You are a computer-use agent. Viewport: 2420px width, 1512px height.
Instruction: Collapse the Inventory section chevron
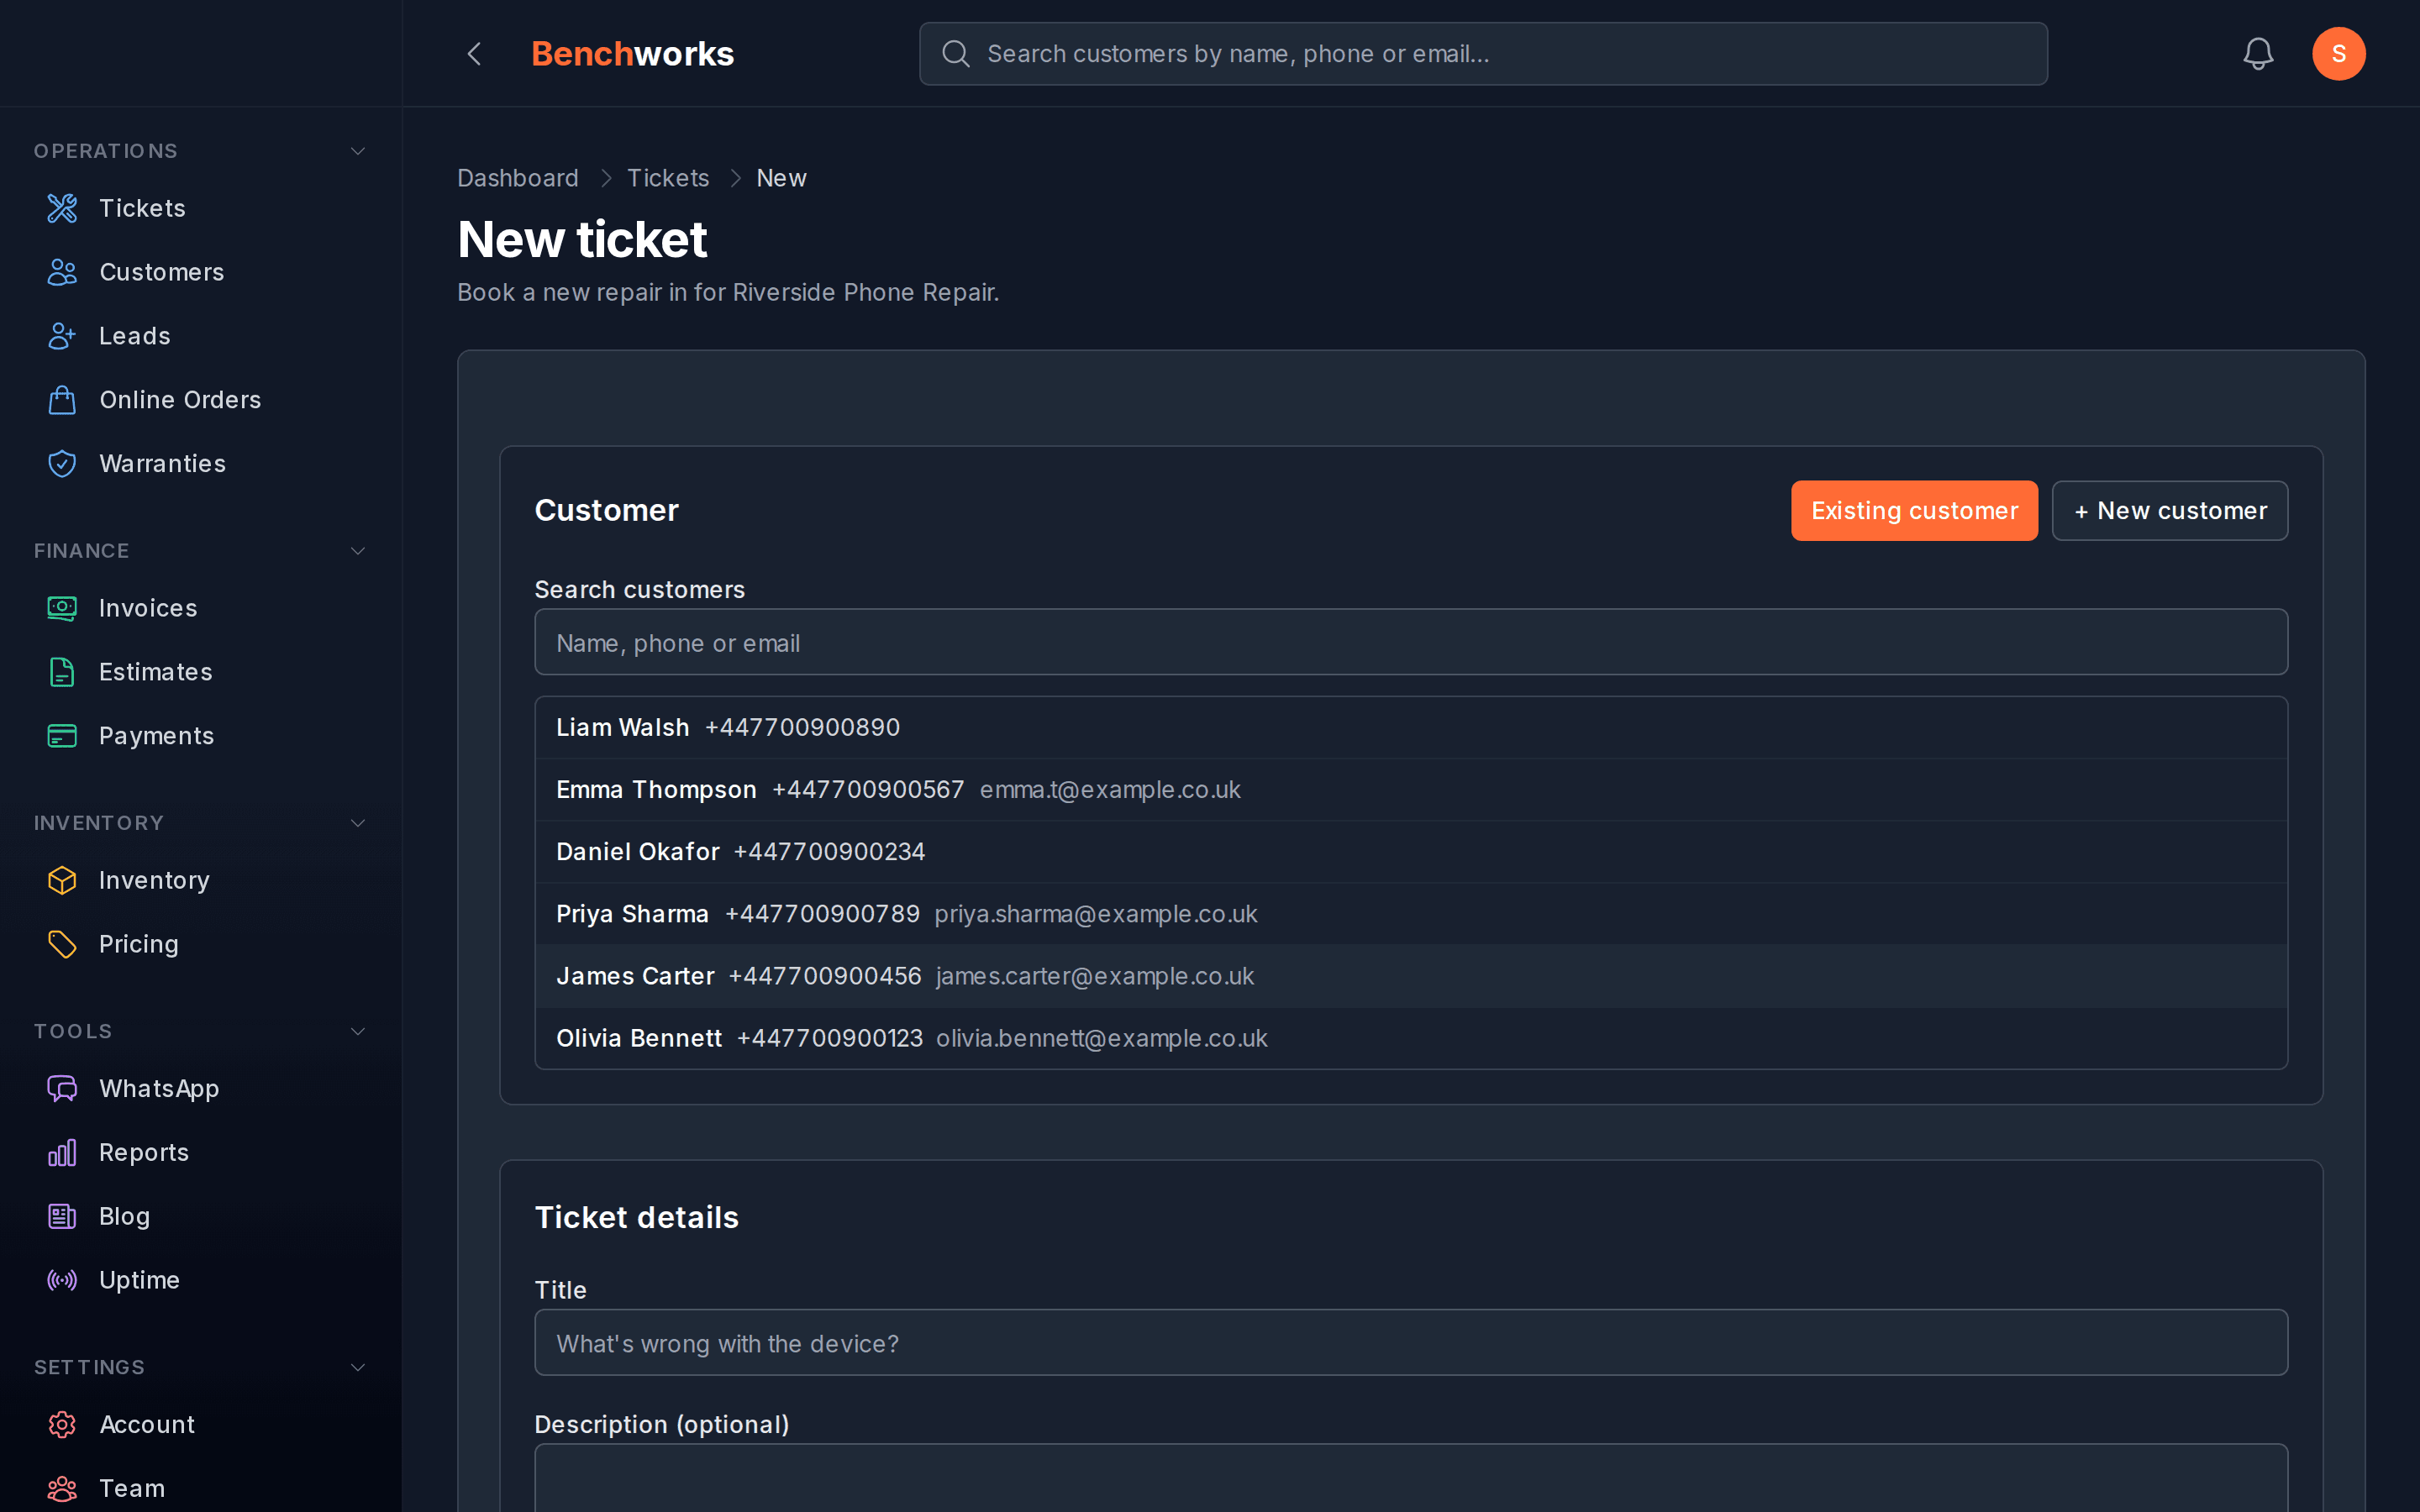pos(358,823)
